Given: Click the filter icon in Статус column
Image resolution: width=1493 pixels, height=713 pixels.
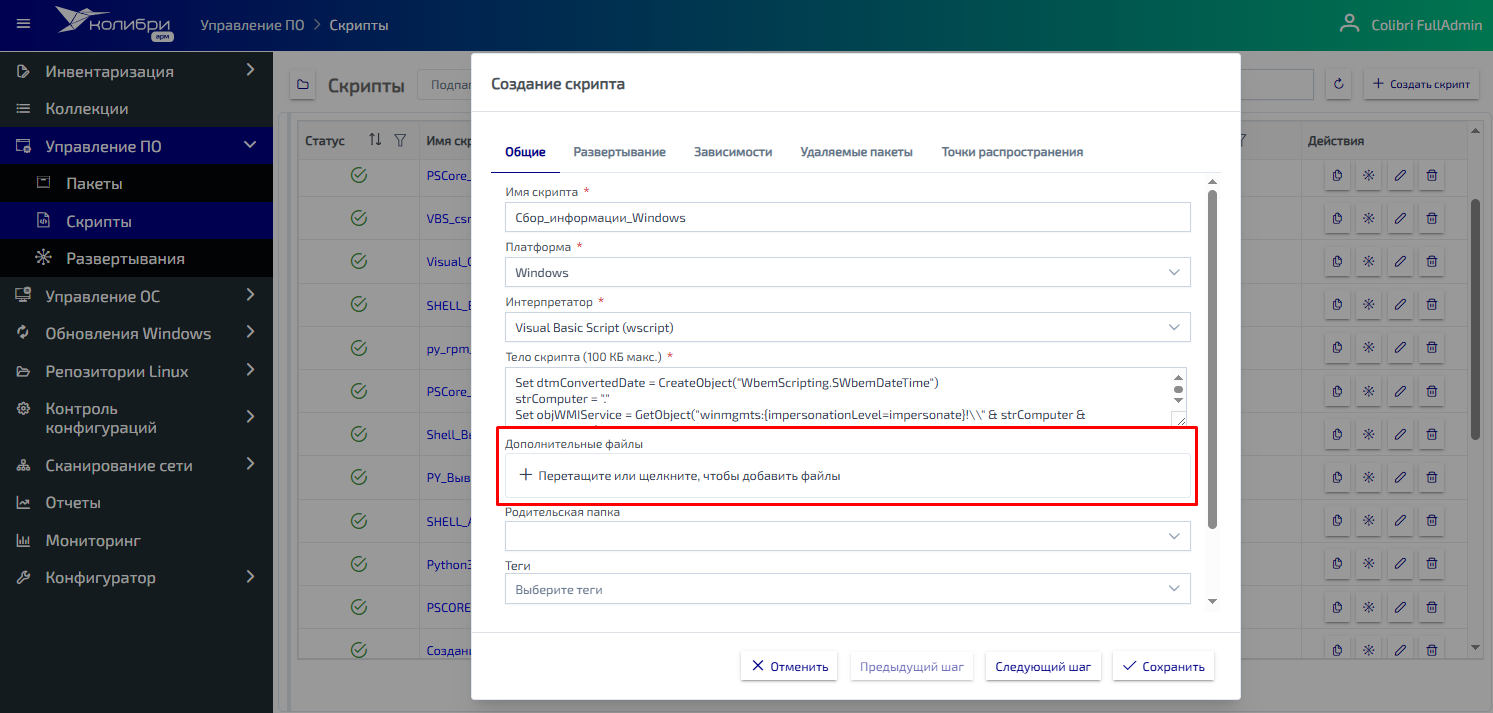Looking at the screenshot, I should pyautogui.click(x=400, y=141).
